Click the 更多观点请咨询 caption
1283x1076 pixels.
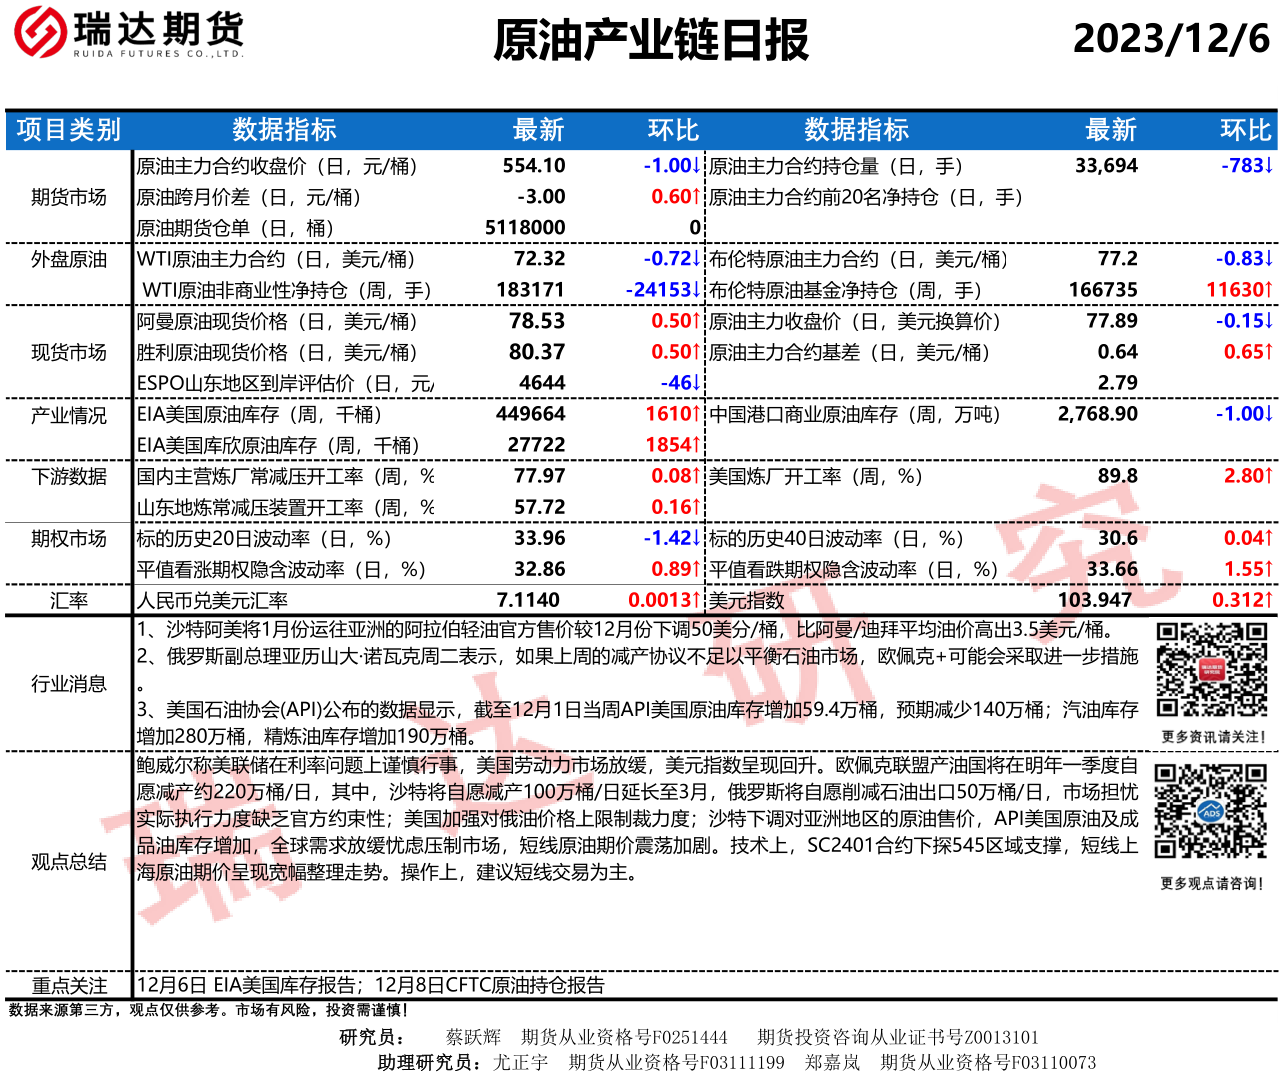point(1212,884)
